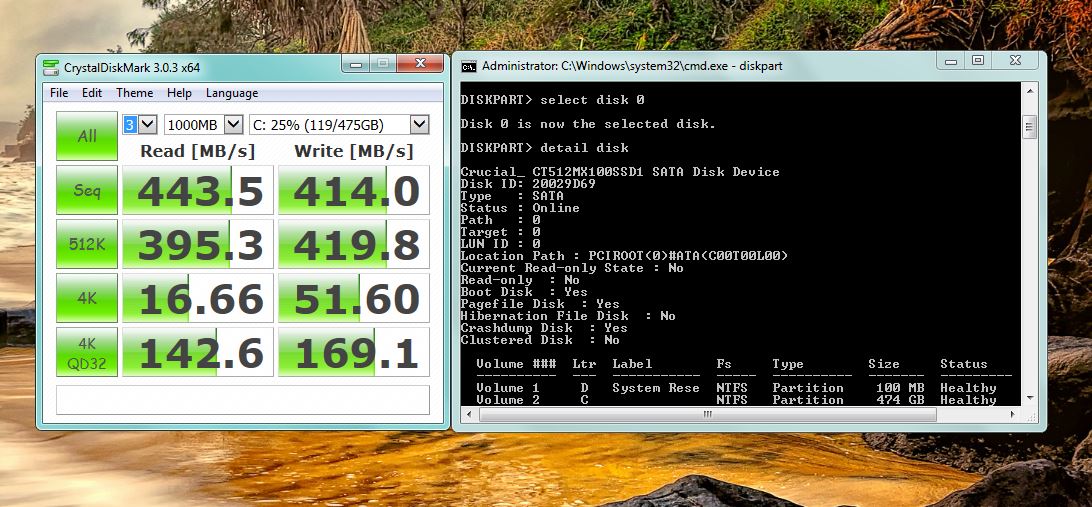Close the diskpart command prompt window
Image resolution: width=1092 pixels, height=507 pixels.
(x=1016, y=61)
